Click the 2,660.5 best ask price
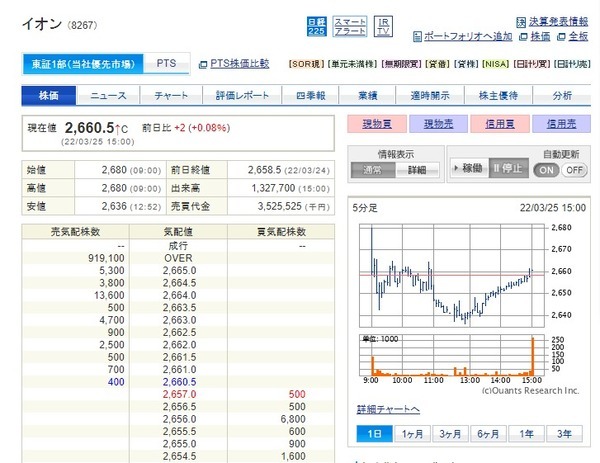 point(179,382)
